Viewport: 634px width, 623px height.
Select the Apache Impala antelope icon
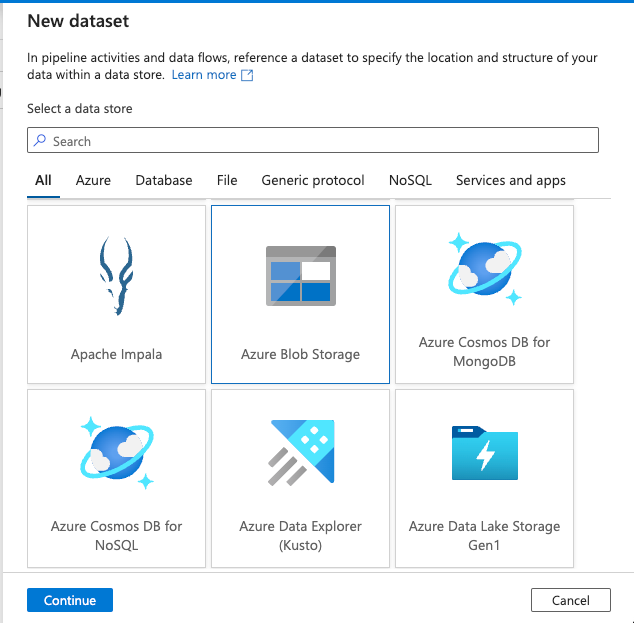pos(116,275)
